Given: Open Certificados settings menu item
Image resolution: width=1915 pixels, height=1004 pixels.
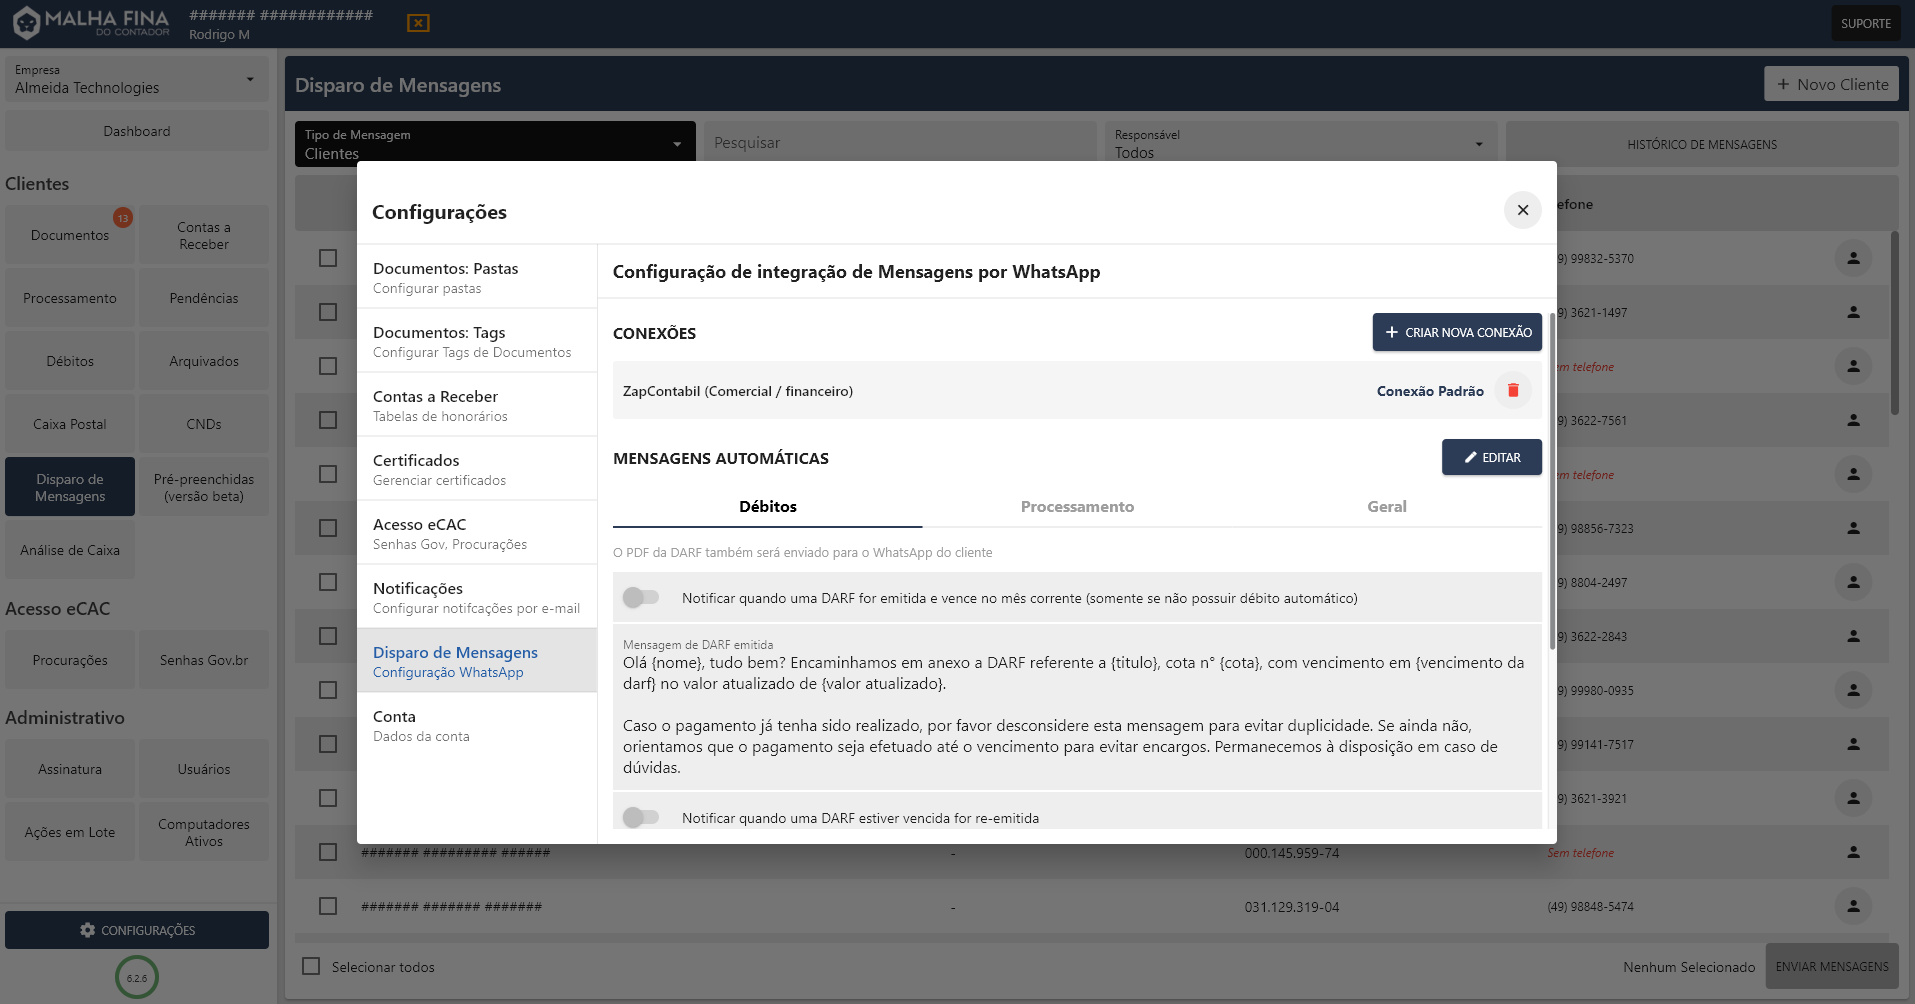Looking at the screenshot, I should [x=477, y=468].
